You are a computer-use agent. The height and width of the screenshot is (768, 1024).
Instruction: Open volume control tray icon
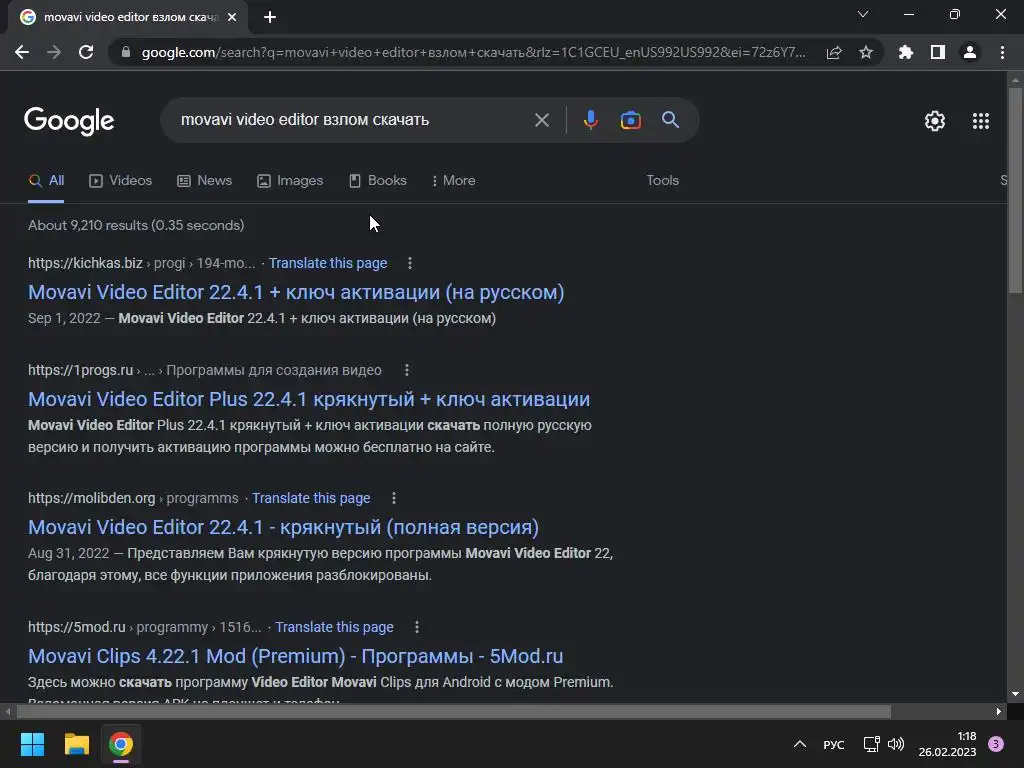896,744
